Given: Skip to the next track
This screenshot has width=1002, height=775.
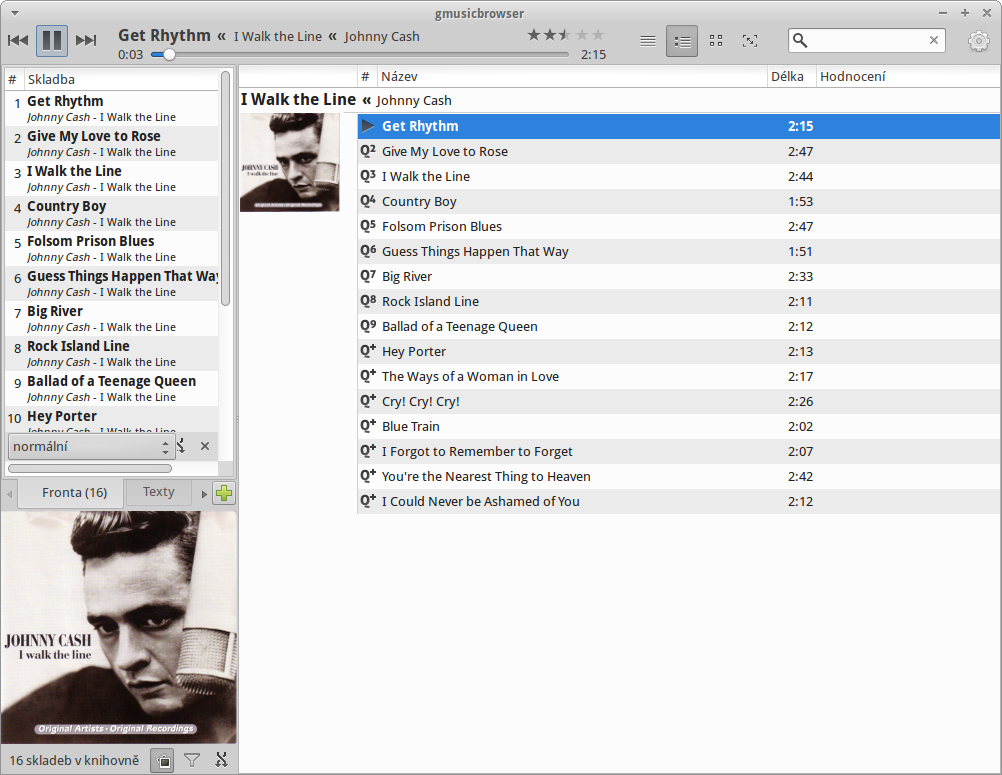Looking at the screenshot, I should [x=86, y=41].
